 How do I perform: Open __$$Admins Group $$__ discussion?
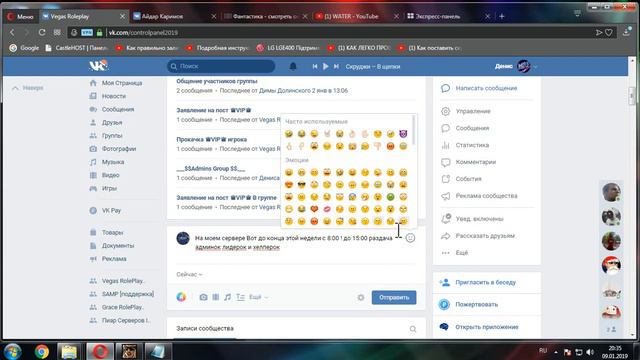point(211,169)
